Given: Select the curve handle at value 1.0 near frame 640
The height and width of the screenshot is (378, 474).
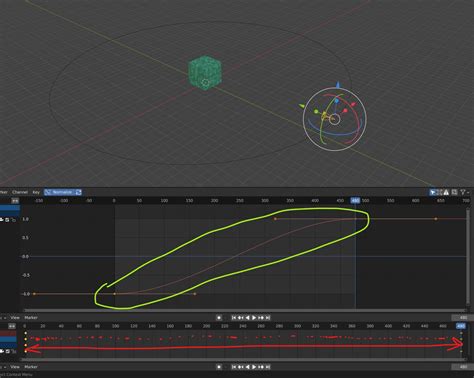Looking at the screenshot, I should click(x=436, y=219).
